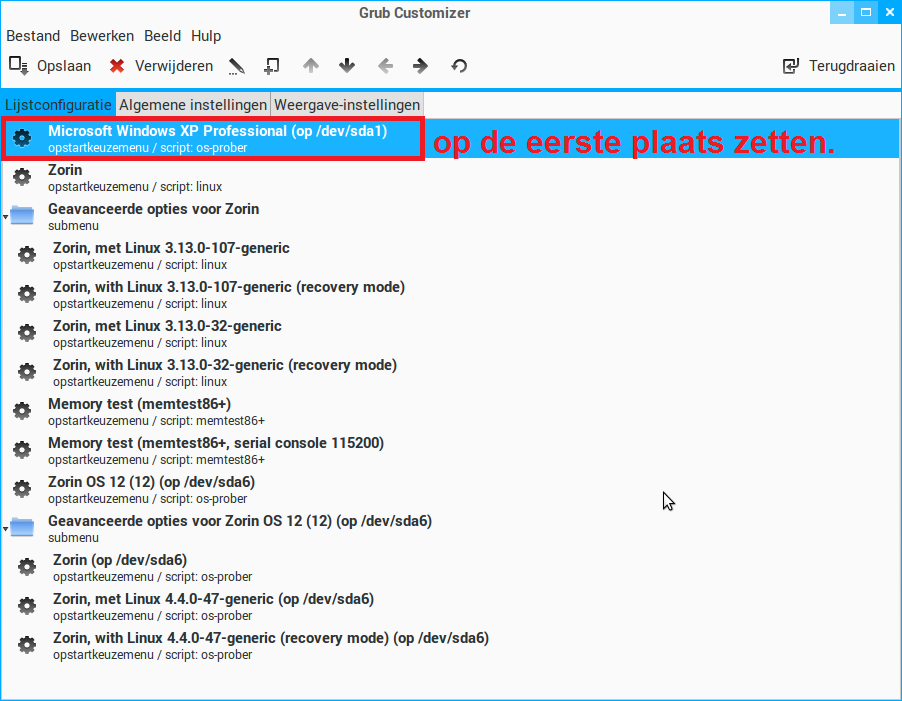Open the Hulp menu
Viewport: 902px width, 701px height.
[206, 36]
